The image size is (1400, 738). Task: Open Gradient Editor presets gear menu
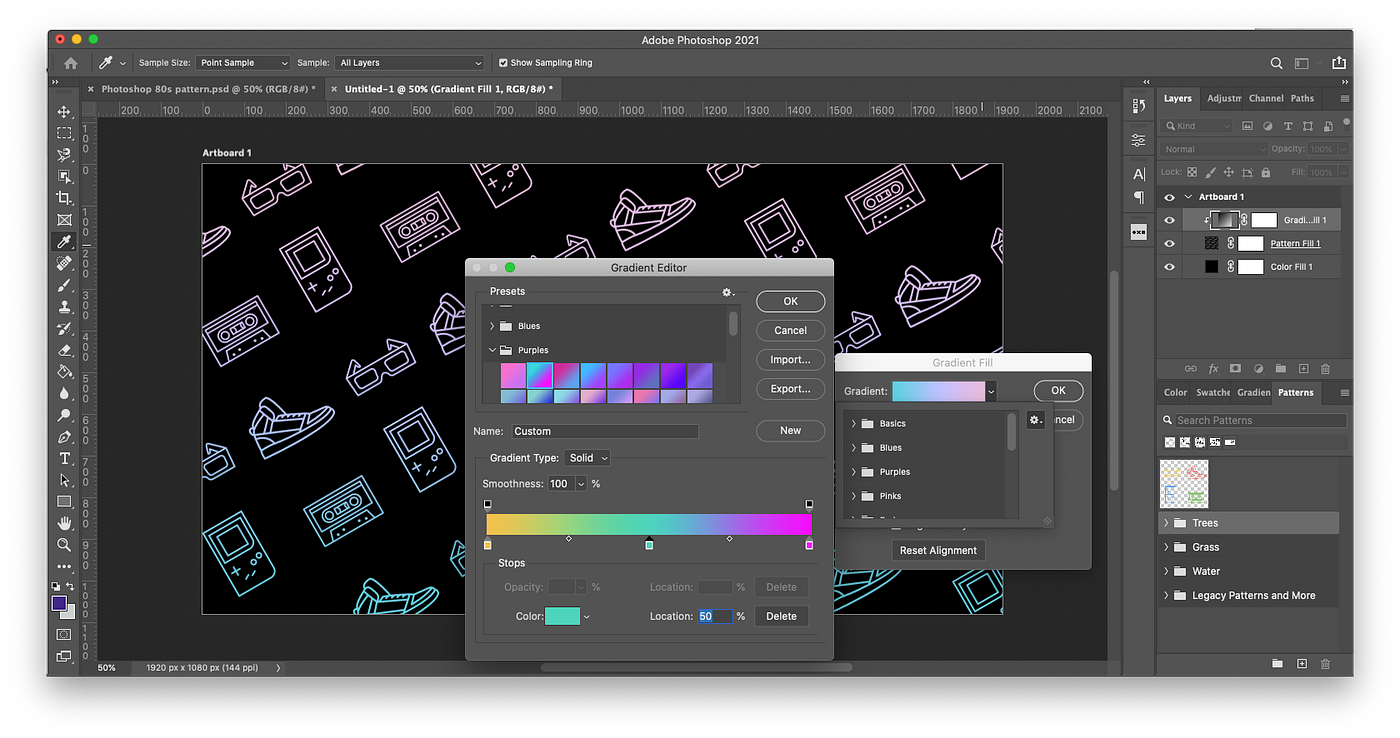click(x=728, y=292)
